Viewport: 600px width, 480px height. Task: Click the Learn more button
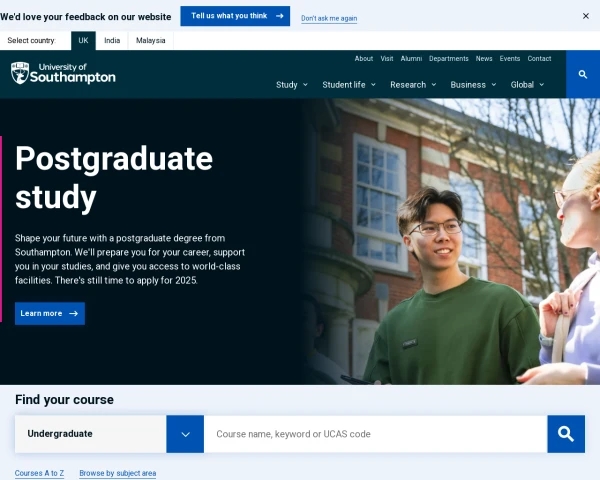pyautogui.click(x=50, y=313)
